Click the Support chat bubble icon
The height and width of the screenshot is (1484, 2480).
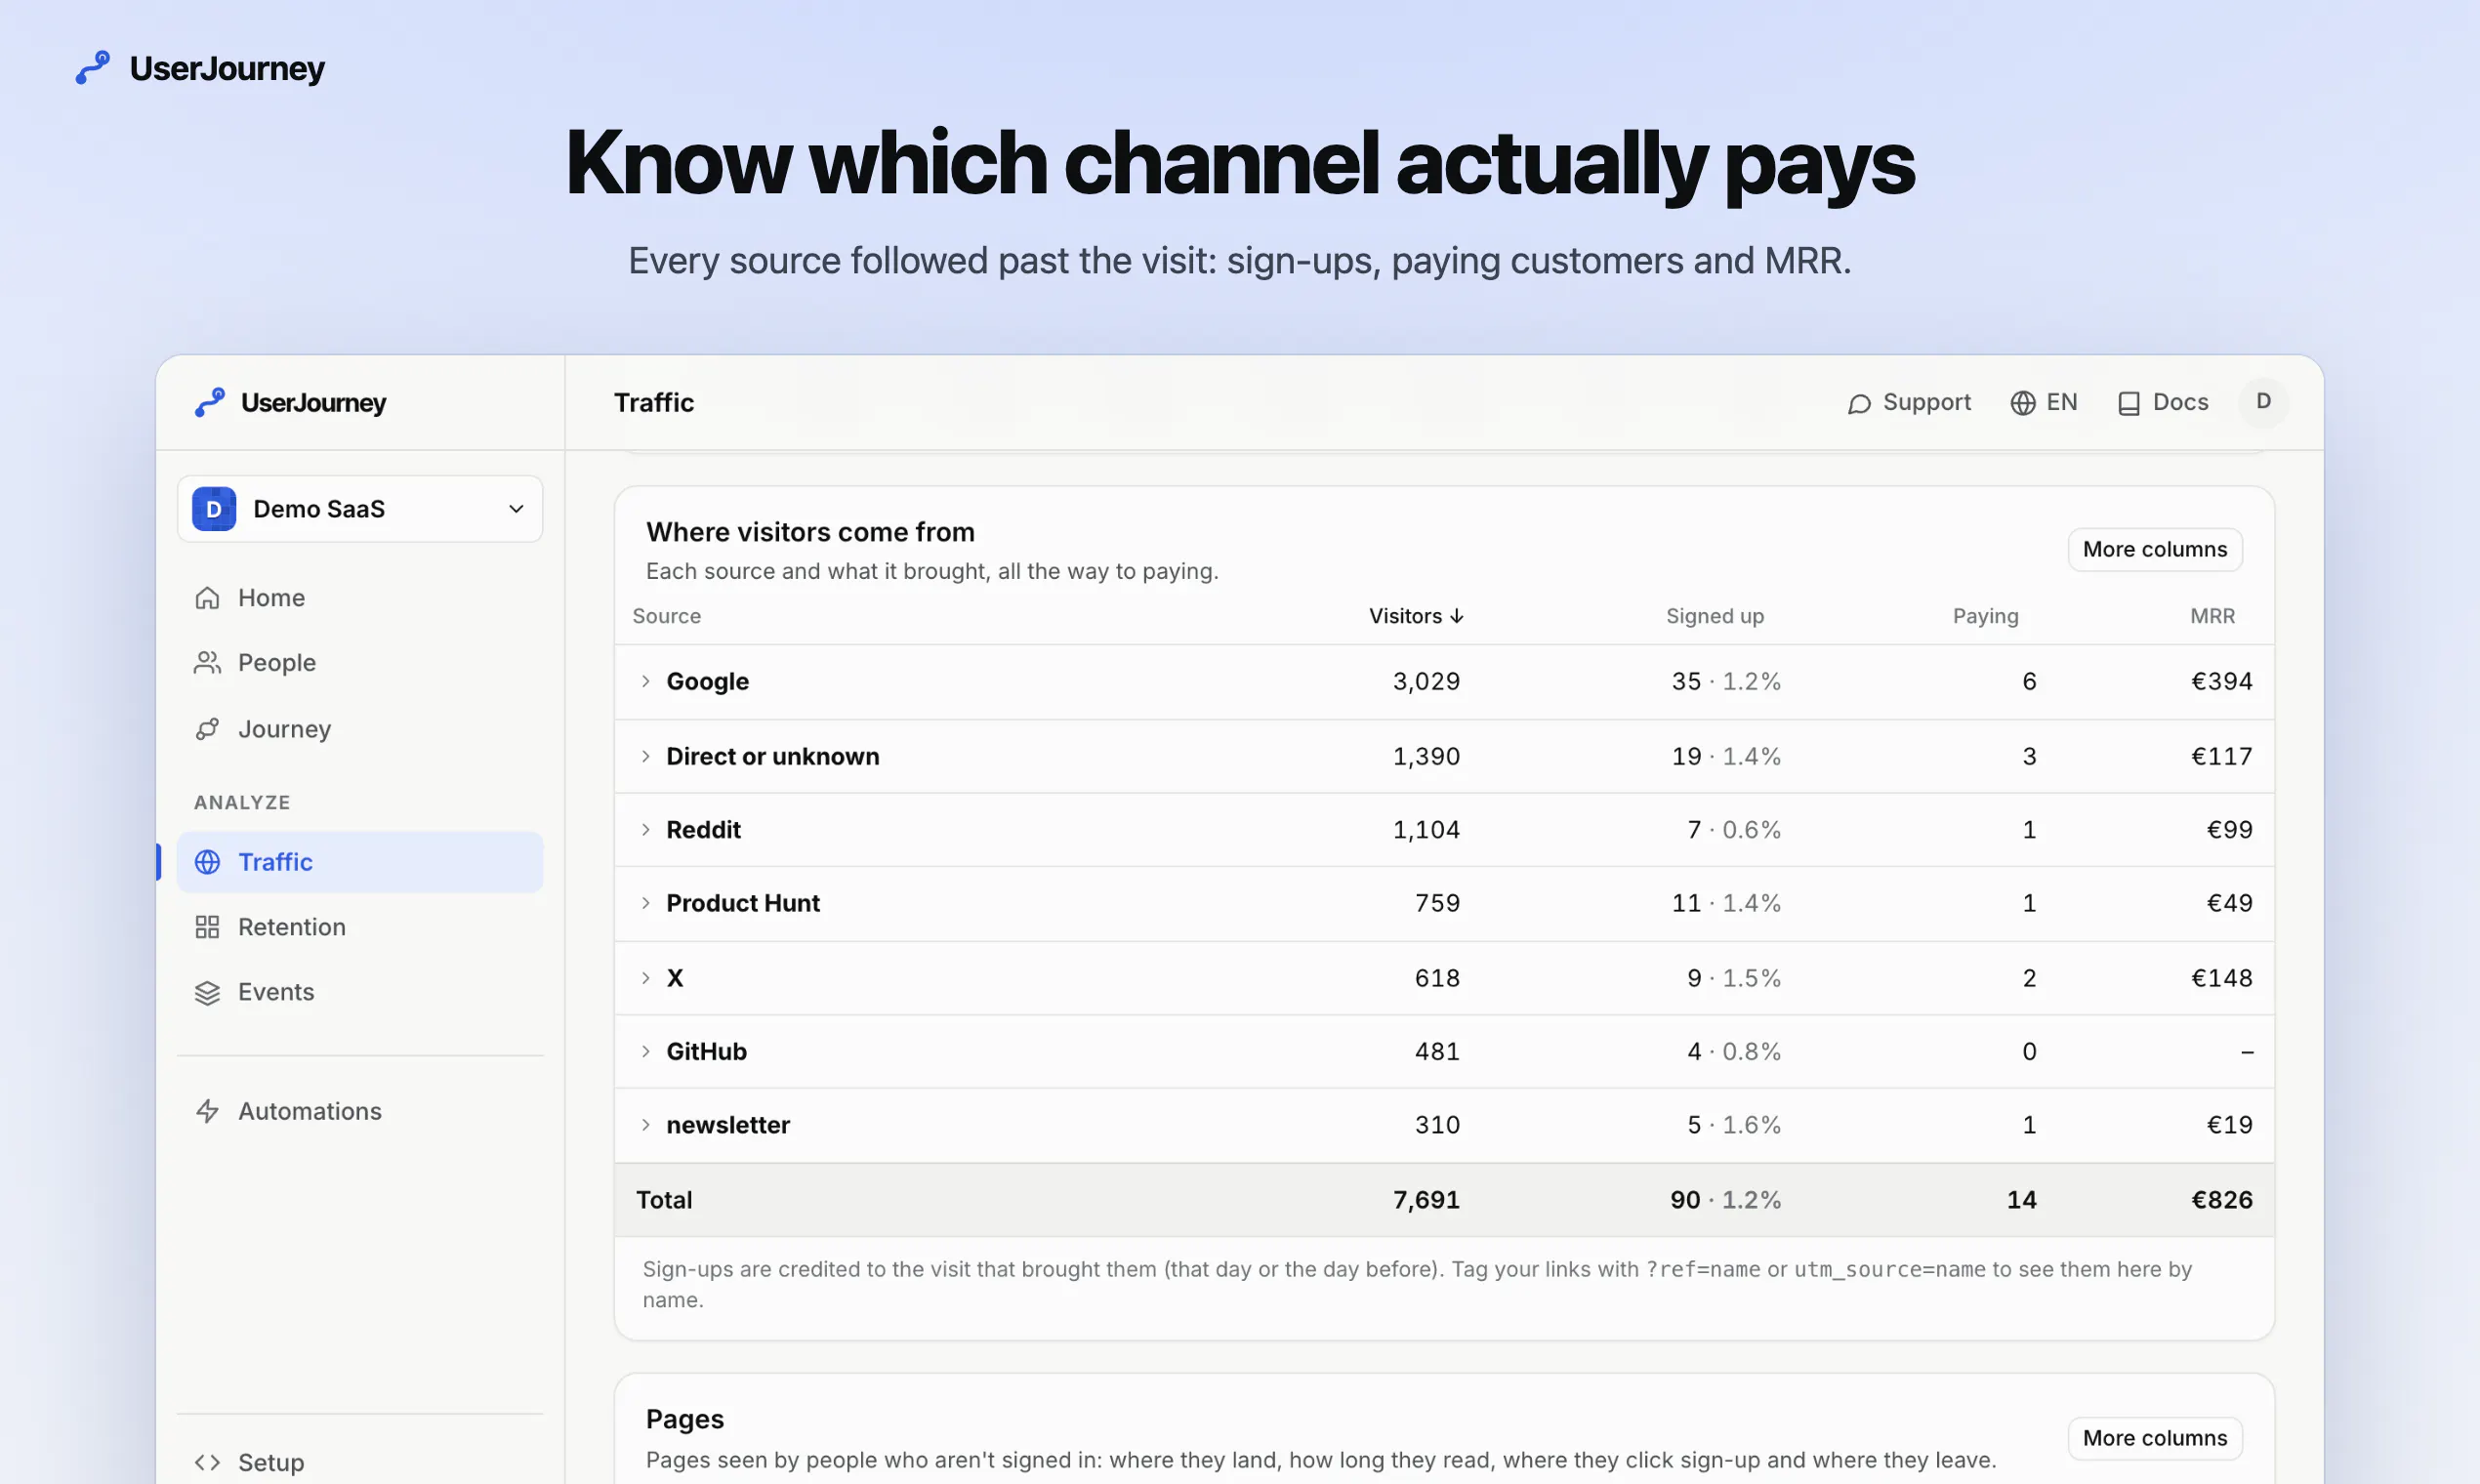(1859, 403)
